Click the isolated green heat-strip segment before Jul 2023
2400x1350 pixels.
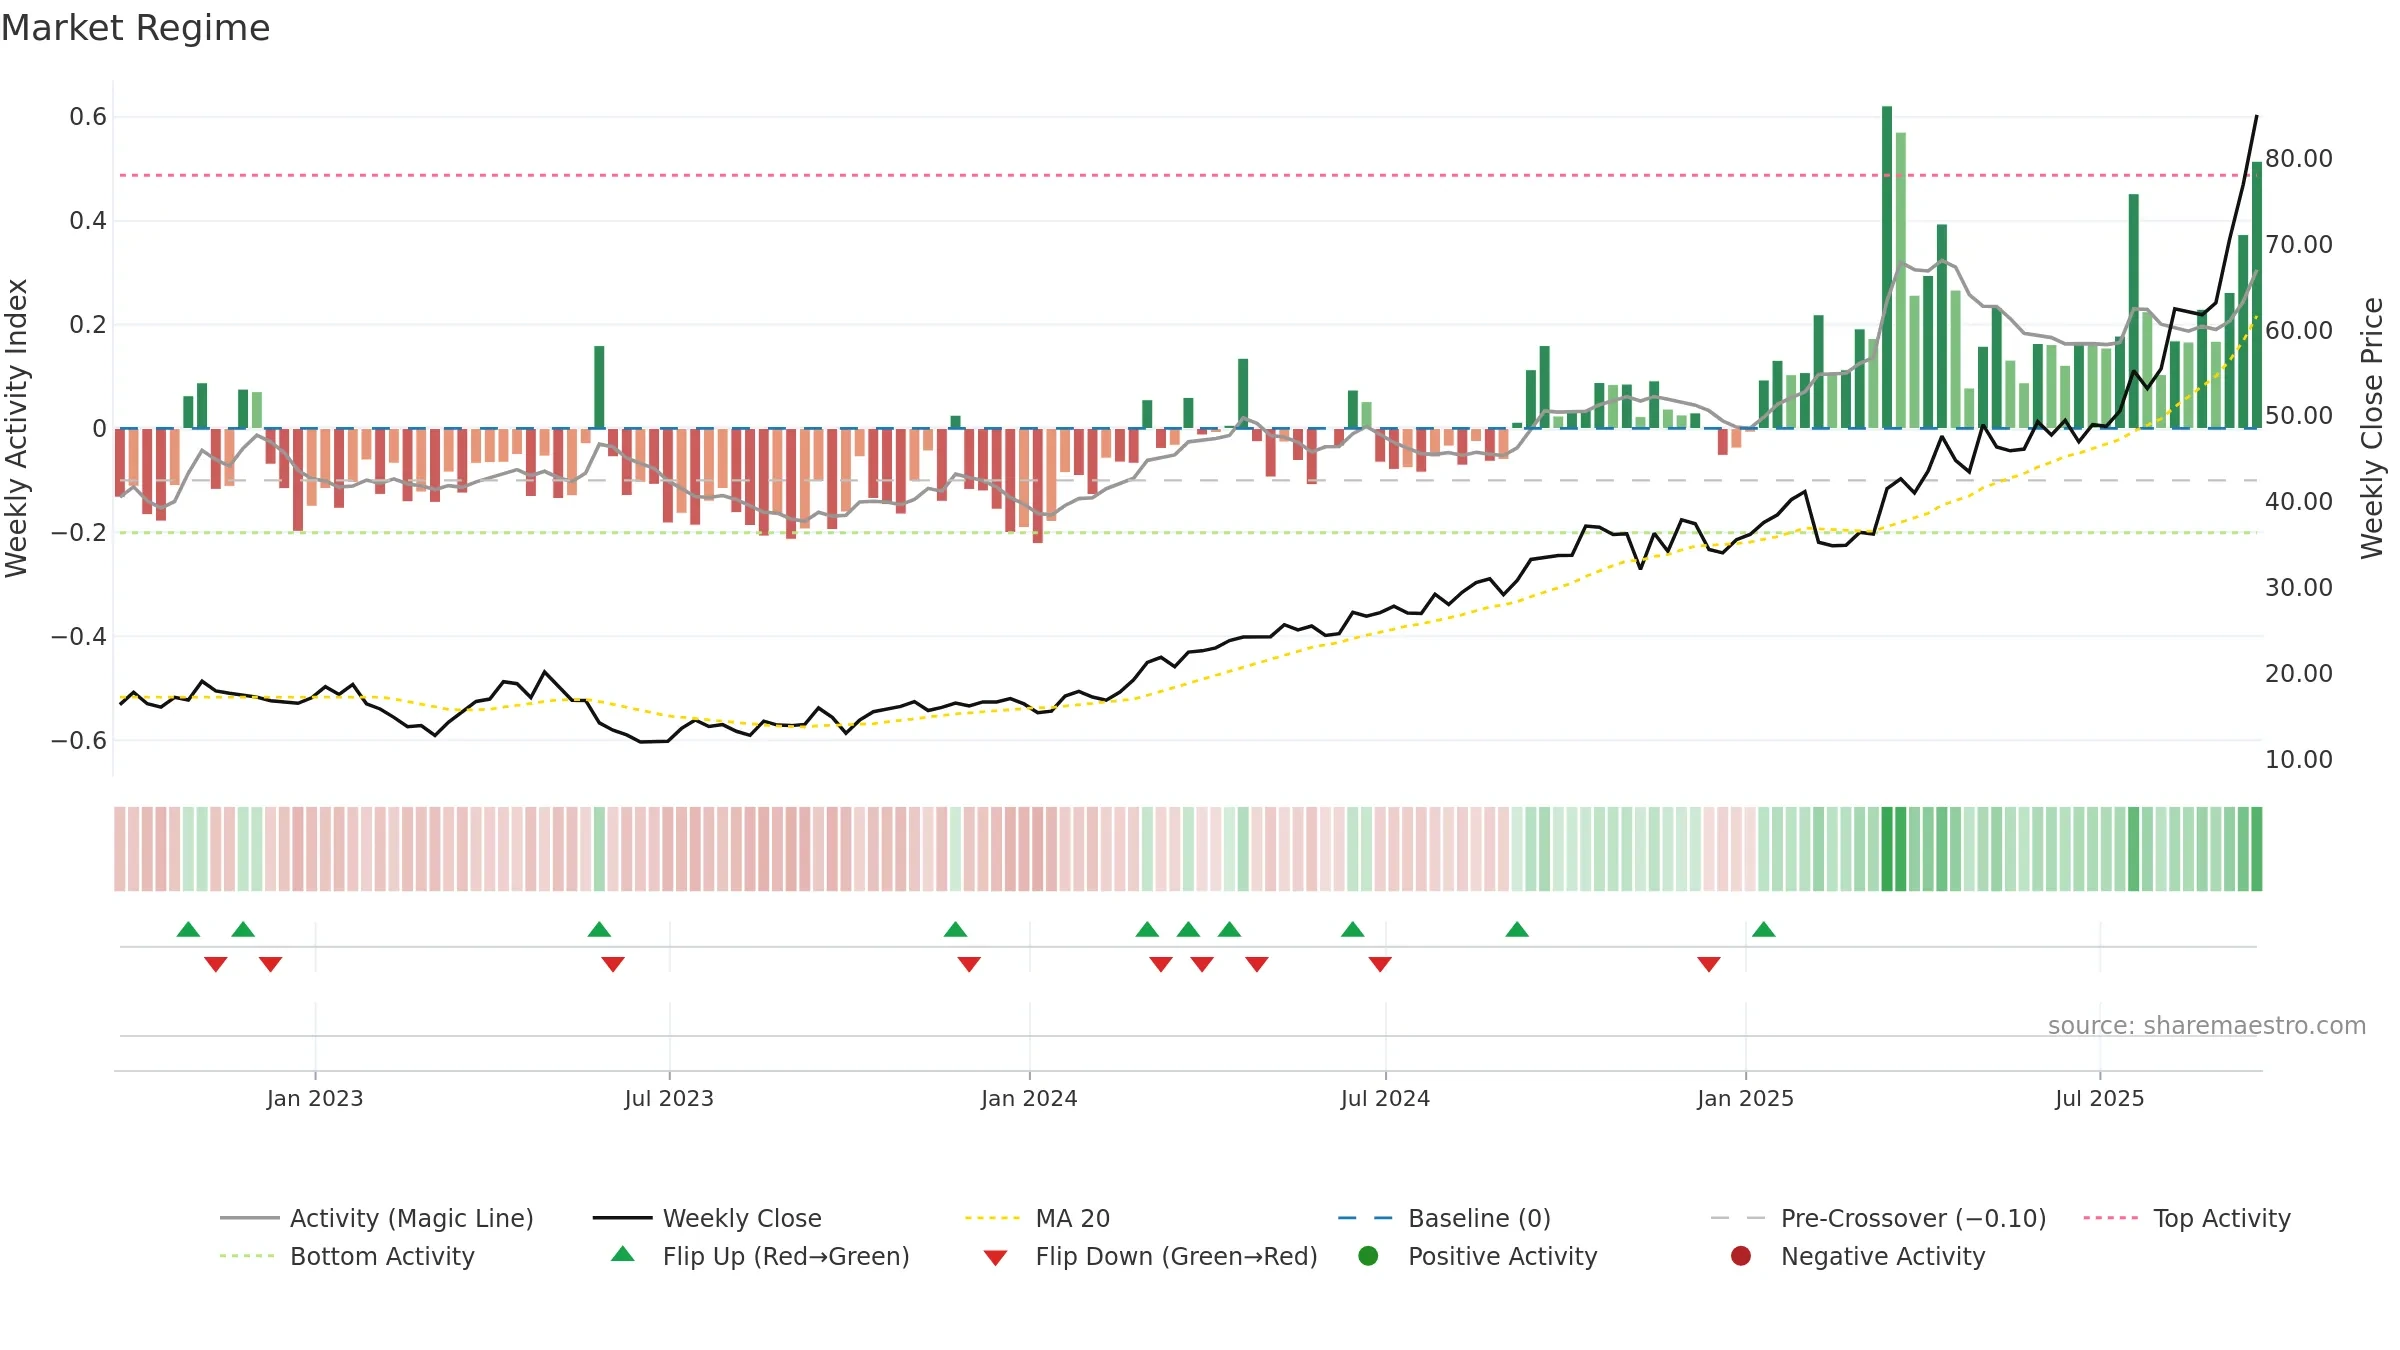(x=599, y=849)
